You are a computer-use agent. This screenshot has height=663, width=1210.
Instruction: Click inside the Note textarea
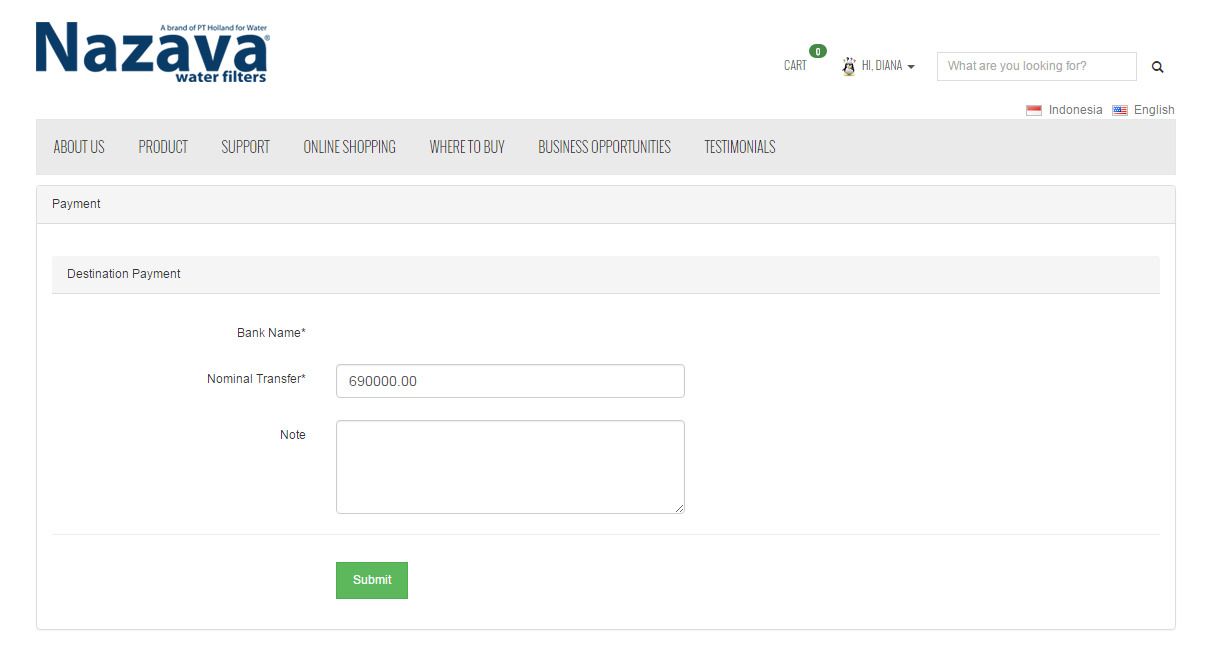[510, 467]
